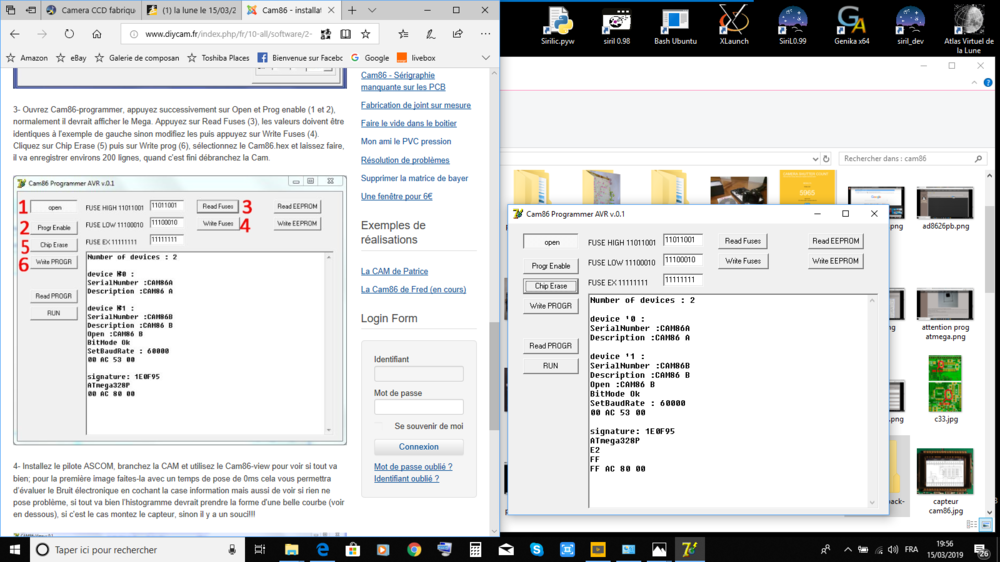This screenshot has height=562, width=1000.
Task: Switch to la lune le 15/03 tab
Action: pyautogui.click(x=191, y=10)
